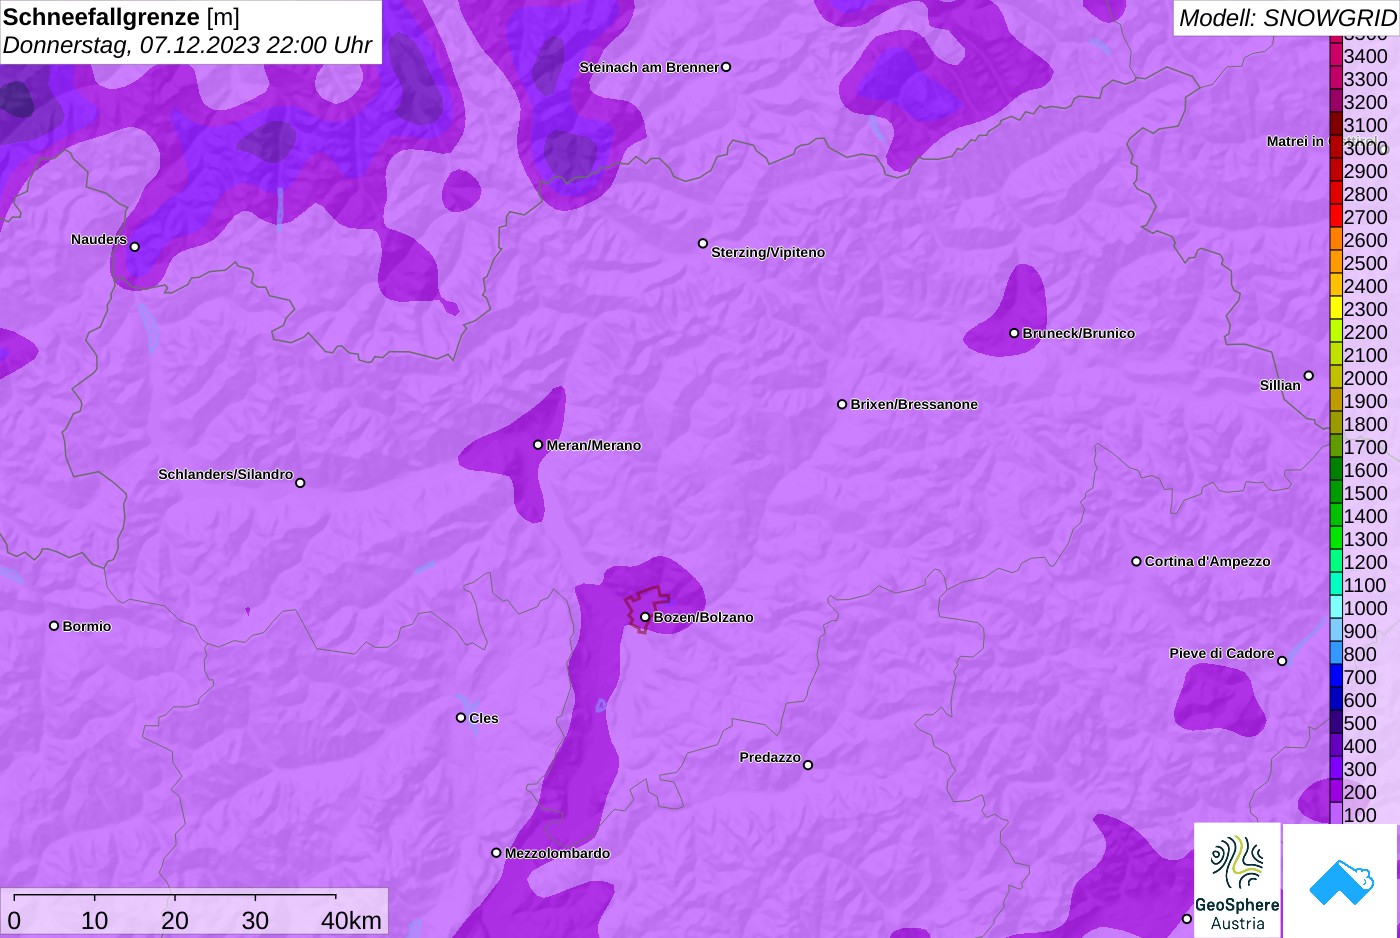Pick the 3400 m legend color swatch
1400x938 pixels.
tap(1335, 55)
